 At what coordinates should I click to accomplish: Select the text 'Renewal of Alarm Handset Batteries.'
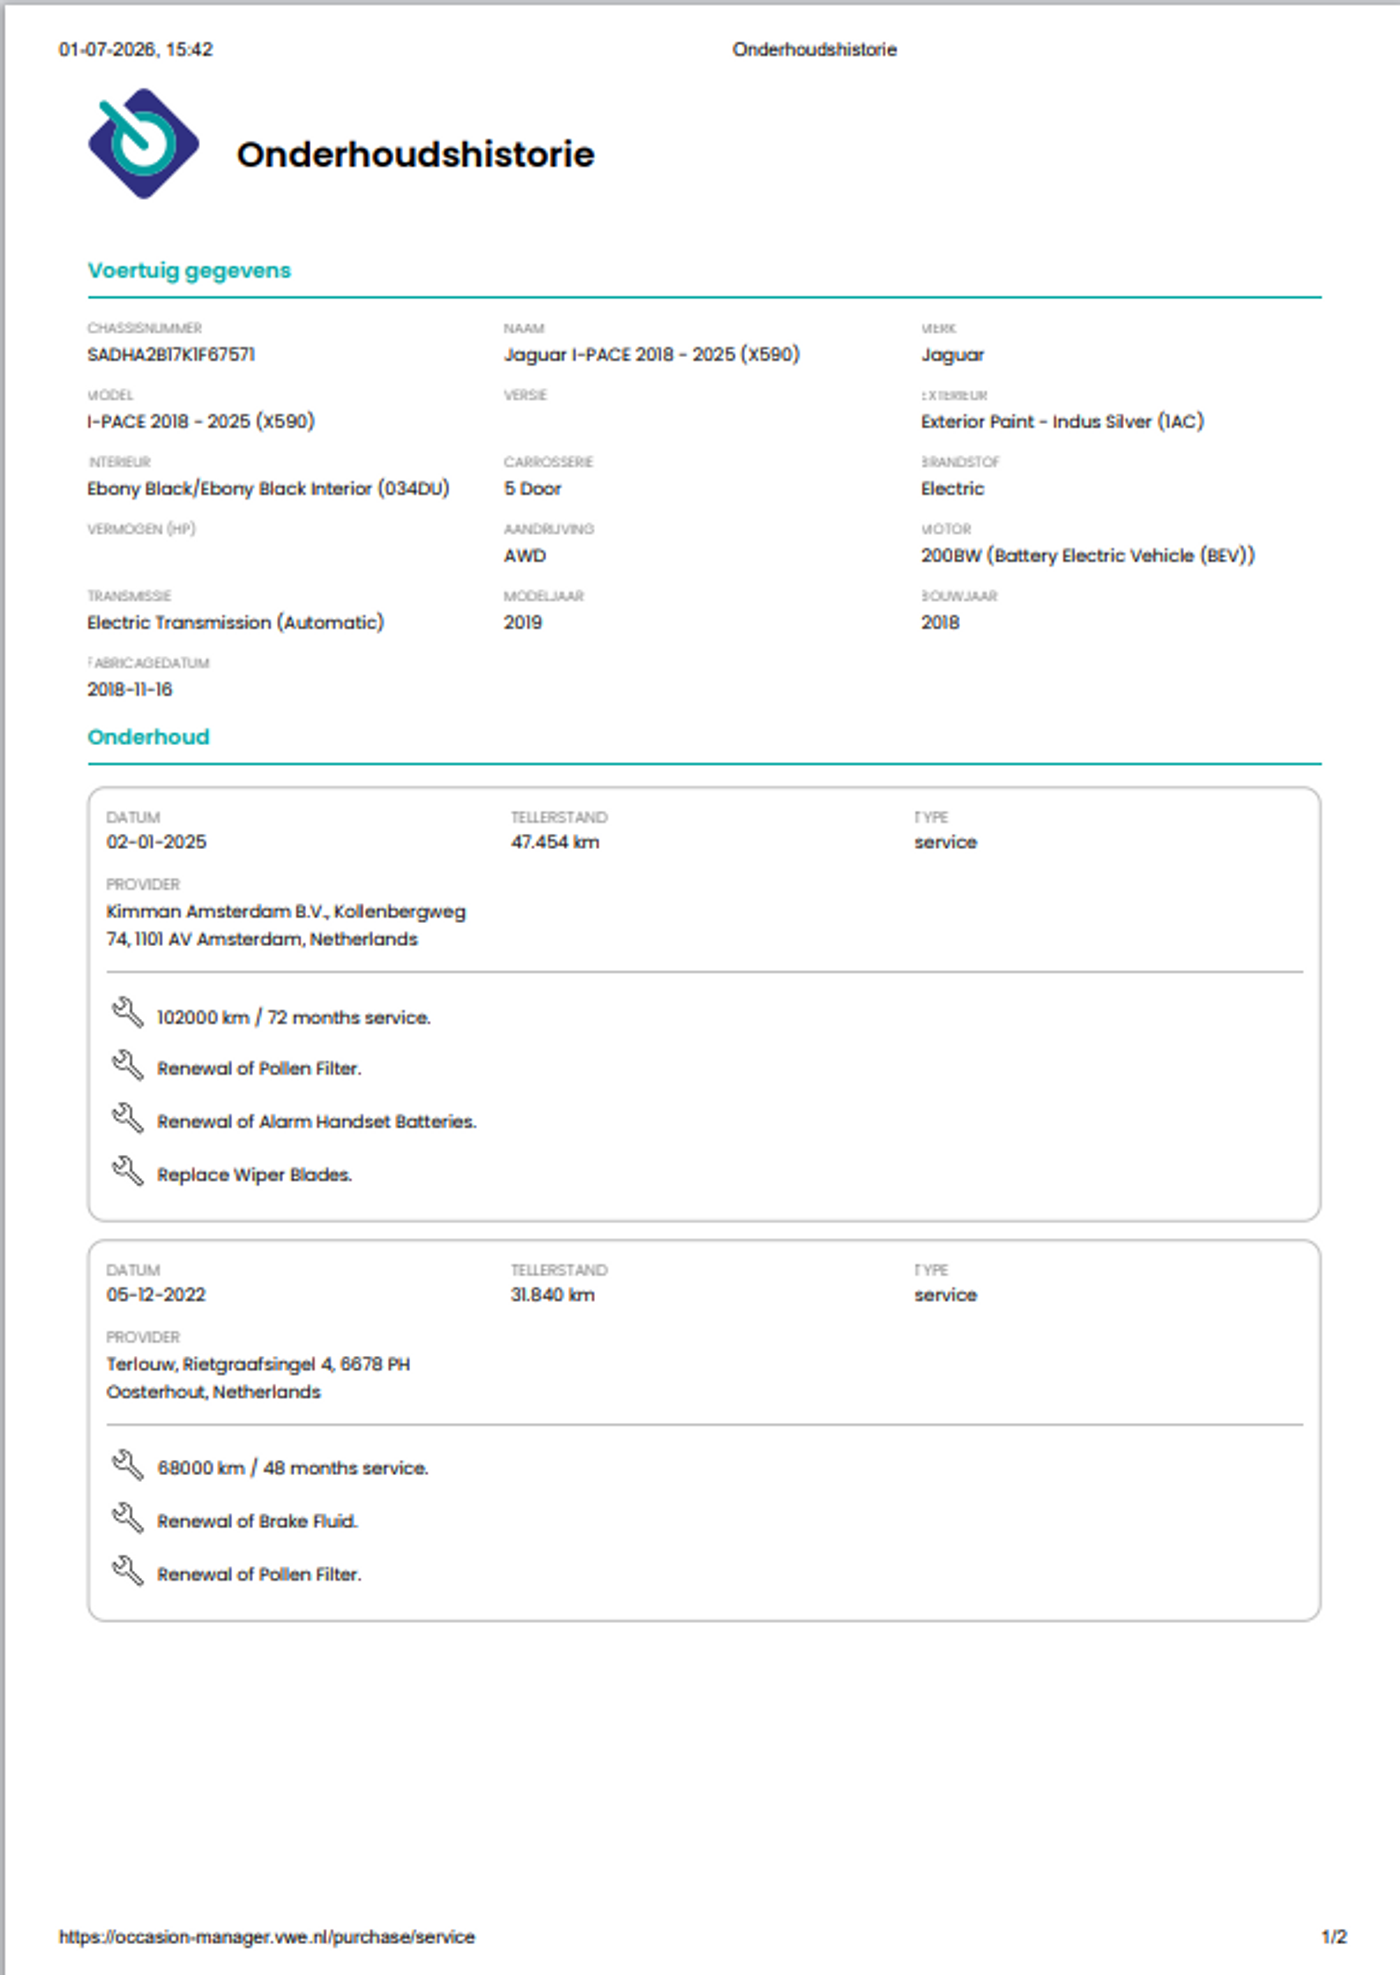coord(317,1122)
